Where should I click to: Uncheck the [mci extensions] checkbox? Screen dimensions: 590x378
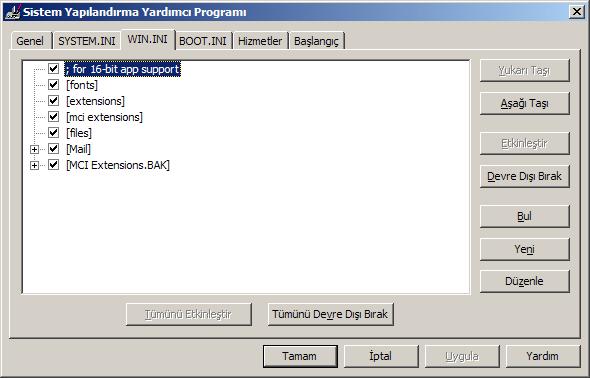(53, 117)
